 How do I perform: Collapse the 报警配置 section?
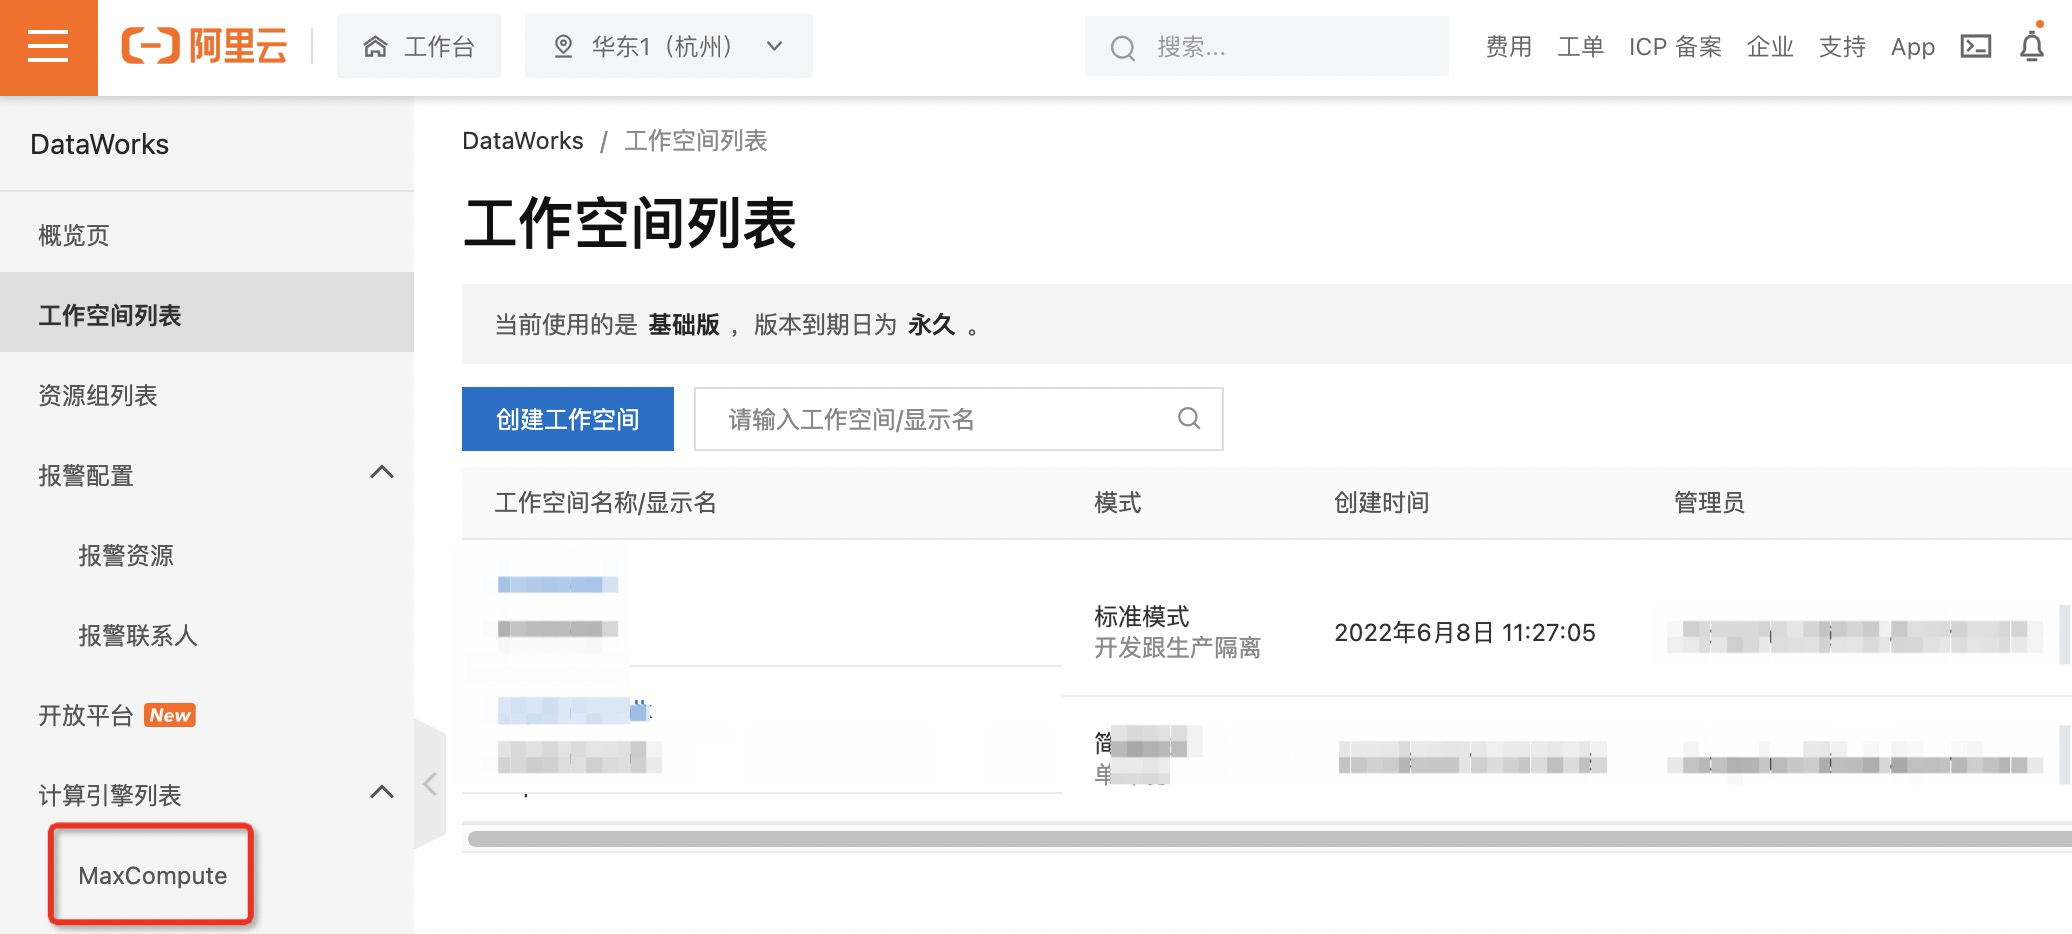[381, 473]
